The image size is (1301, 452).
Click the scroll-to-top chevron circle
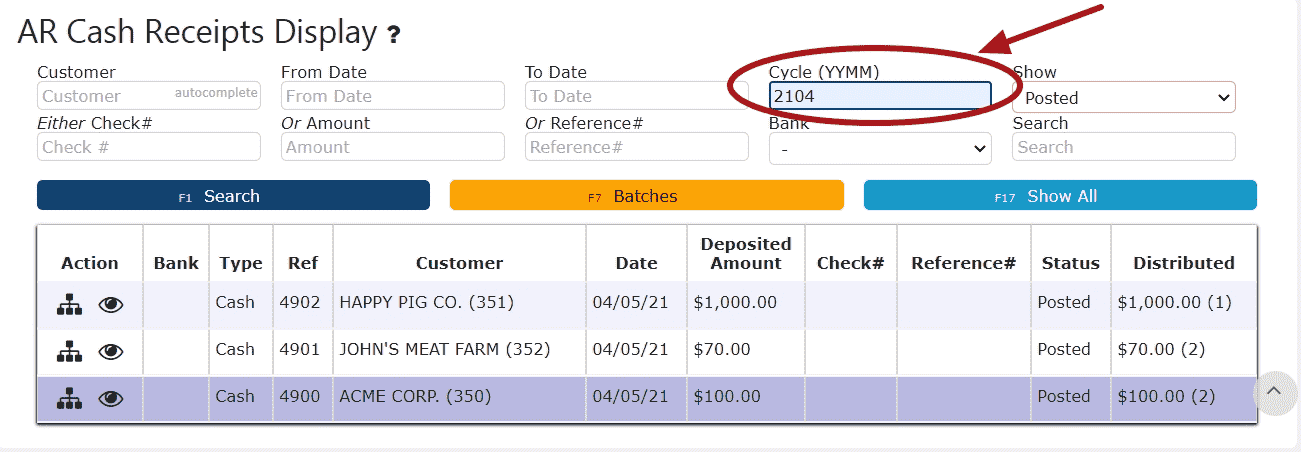coord(1274,391)
